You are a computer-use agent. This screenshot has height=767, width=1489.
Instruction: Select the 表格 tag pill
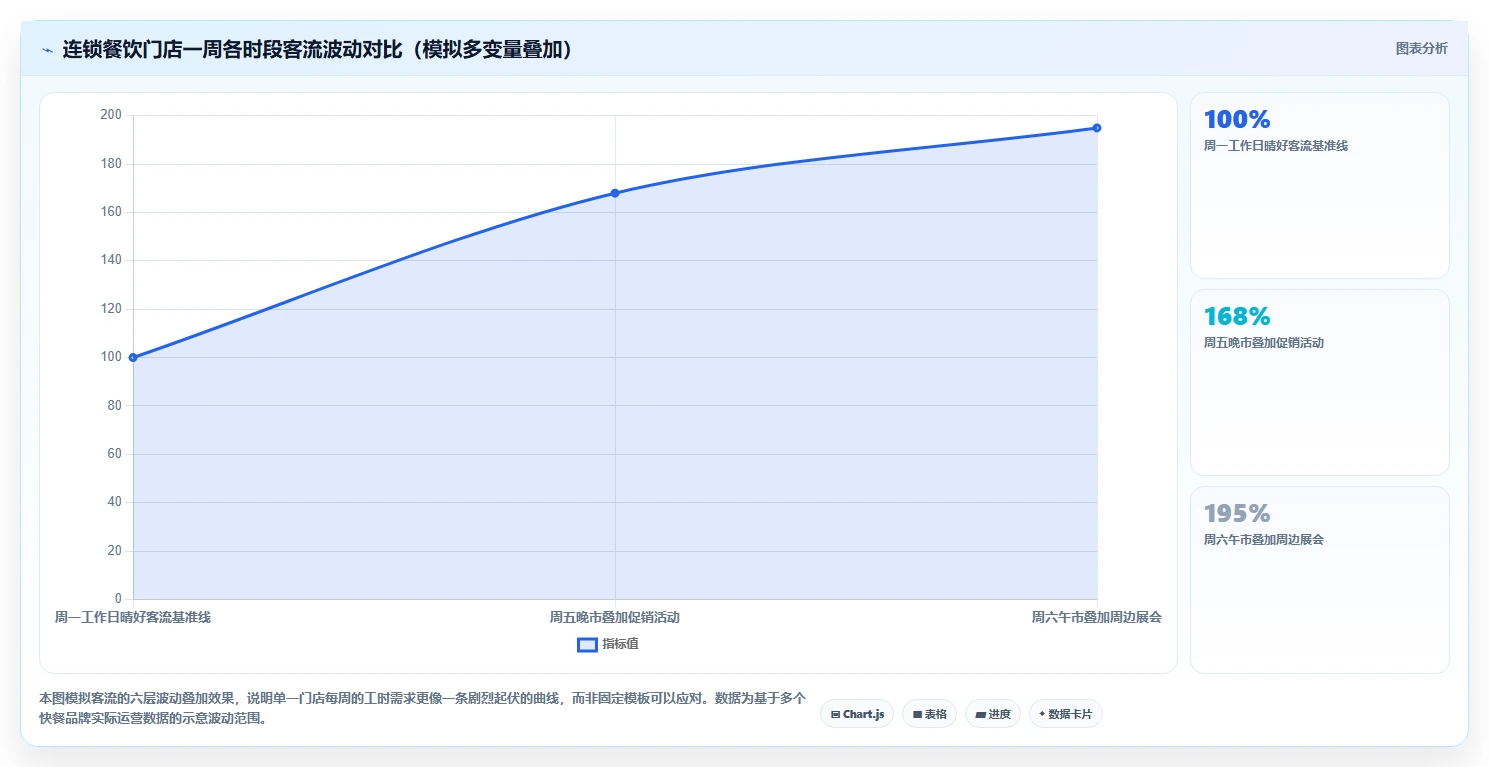pos(929,714)
